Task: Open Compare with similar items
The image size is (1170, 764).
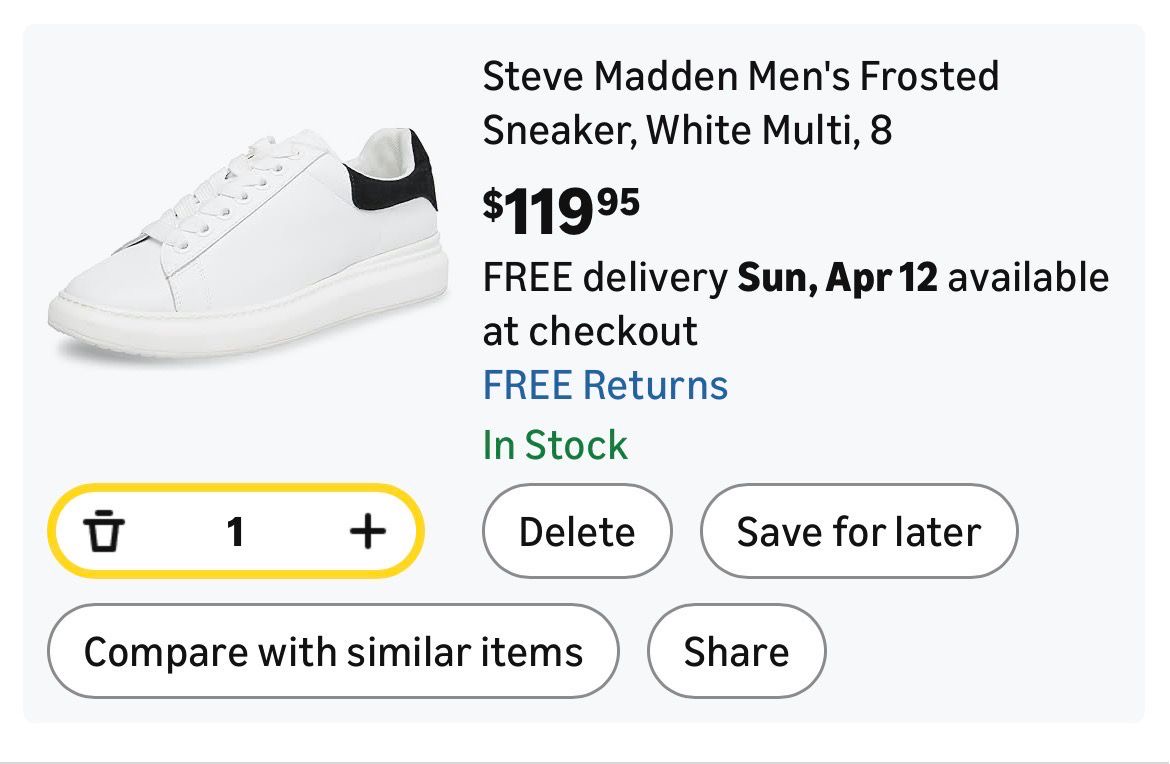Action: point(333,652)
